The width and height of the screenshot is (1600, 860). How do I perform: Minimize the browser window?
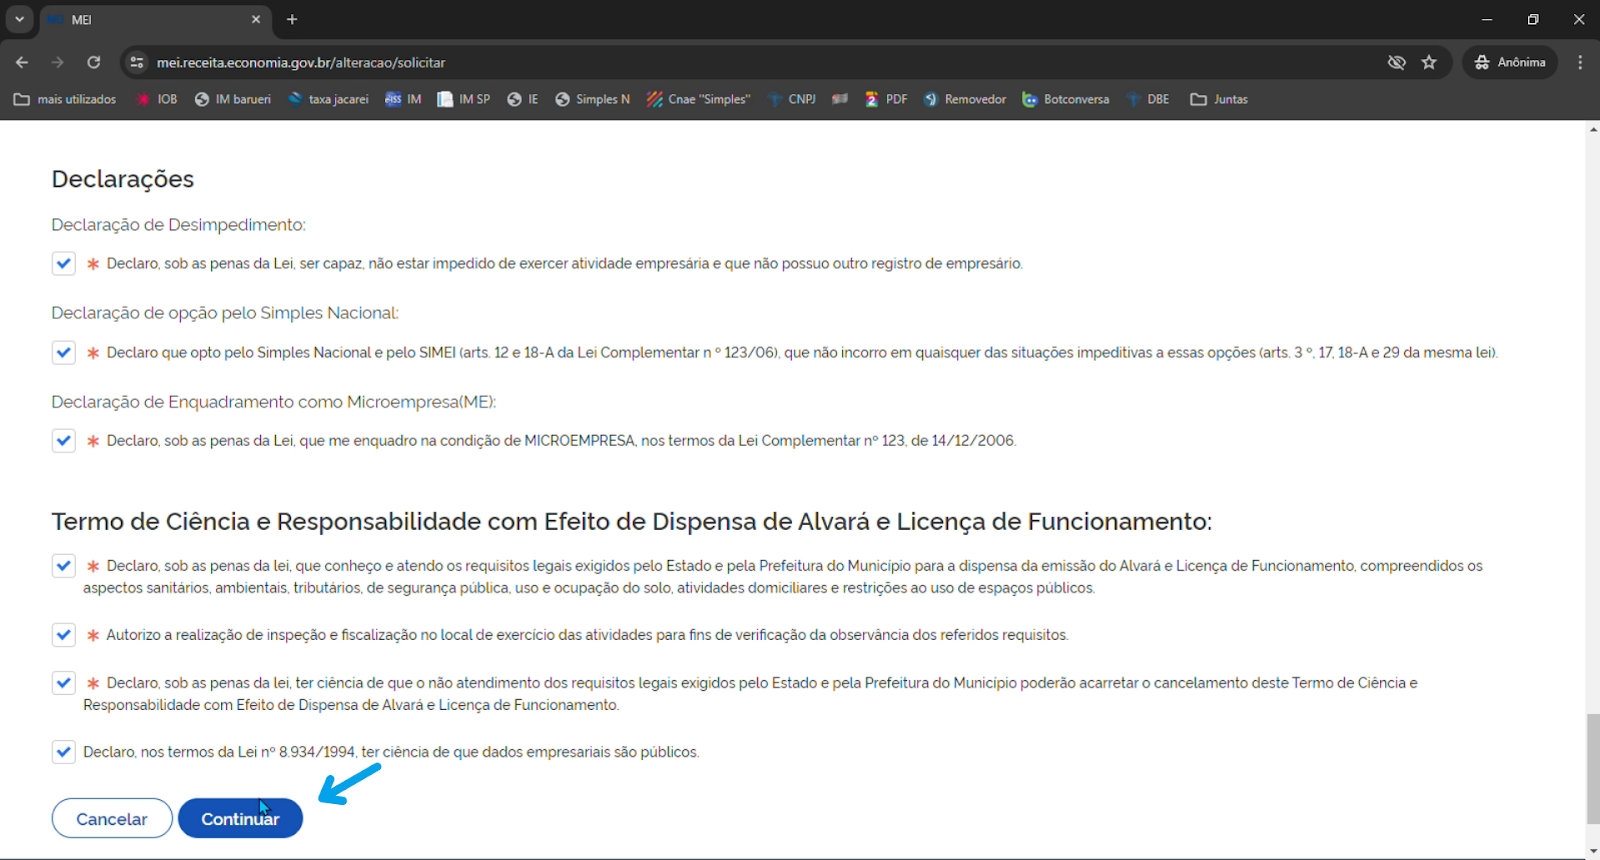1487,19
